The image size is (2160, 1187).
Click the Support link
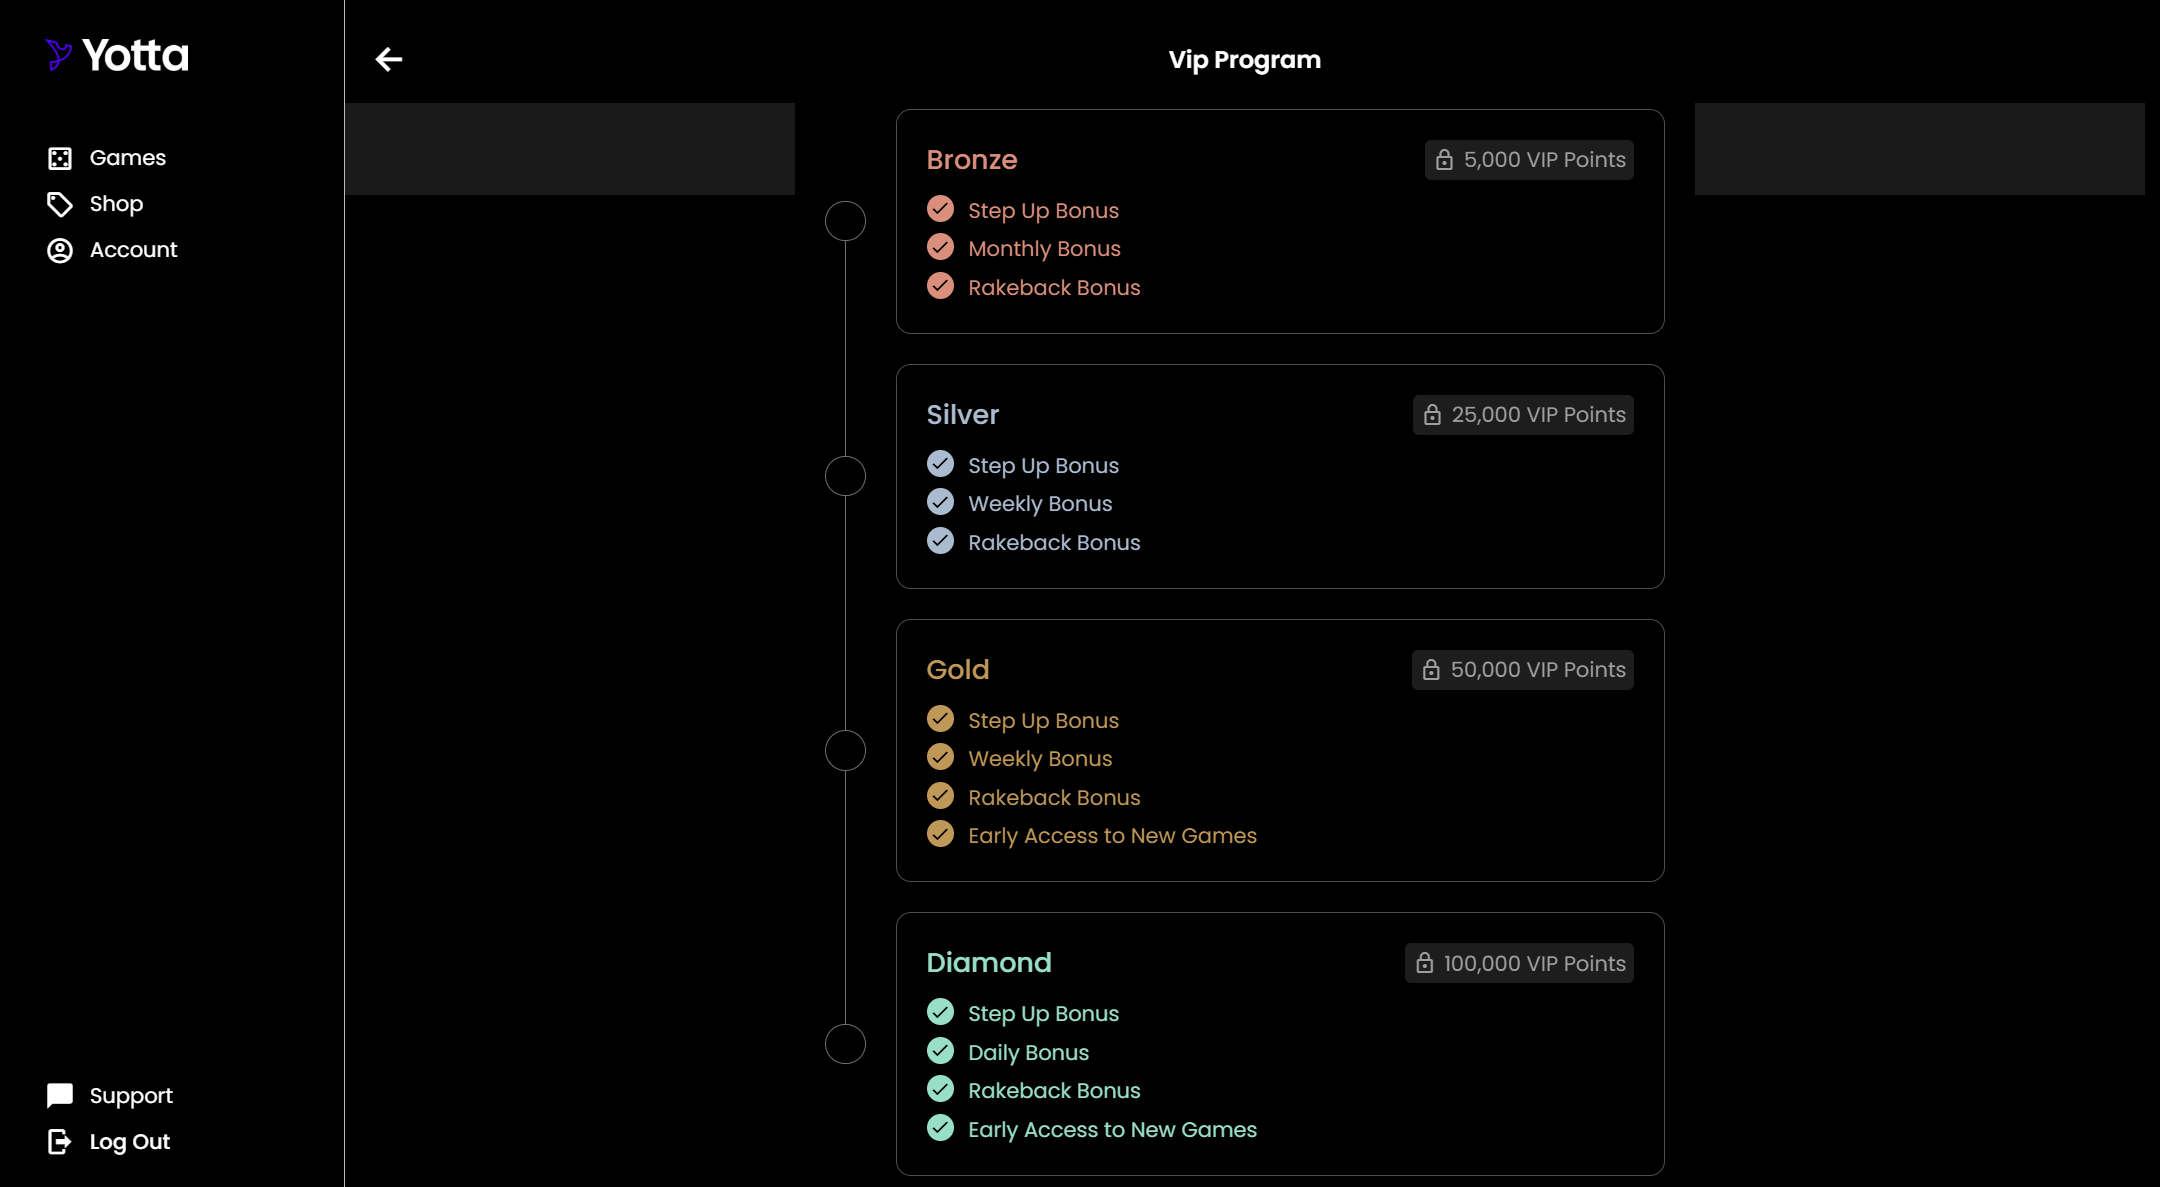pyautogui.click(x=131, y=1096)
